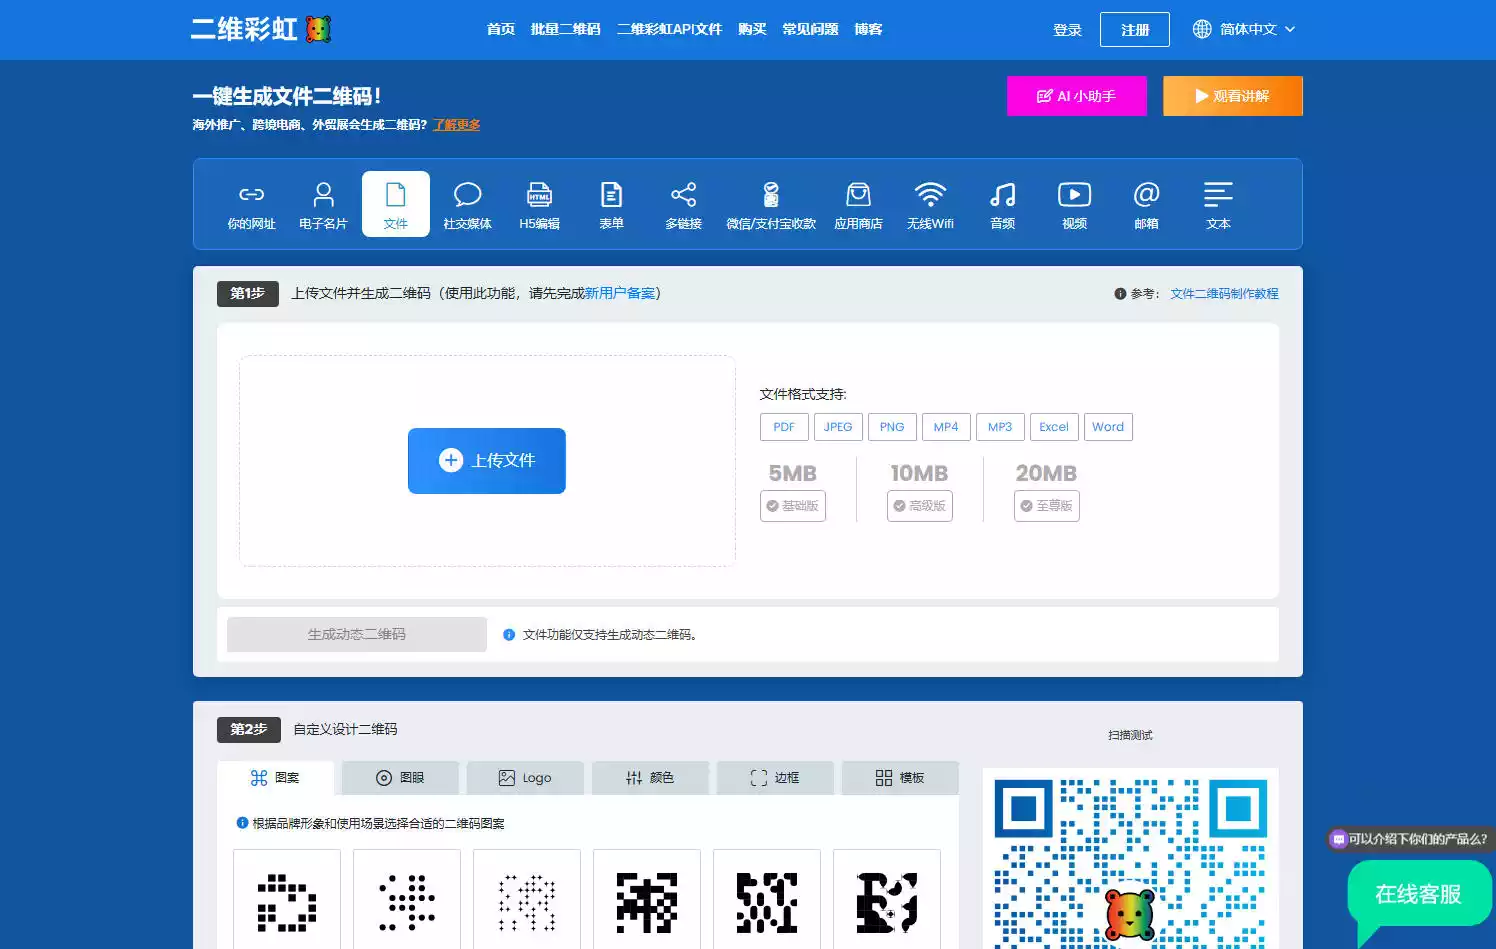Click the Word format tag
1496x949 pixels.
1108,427
